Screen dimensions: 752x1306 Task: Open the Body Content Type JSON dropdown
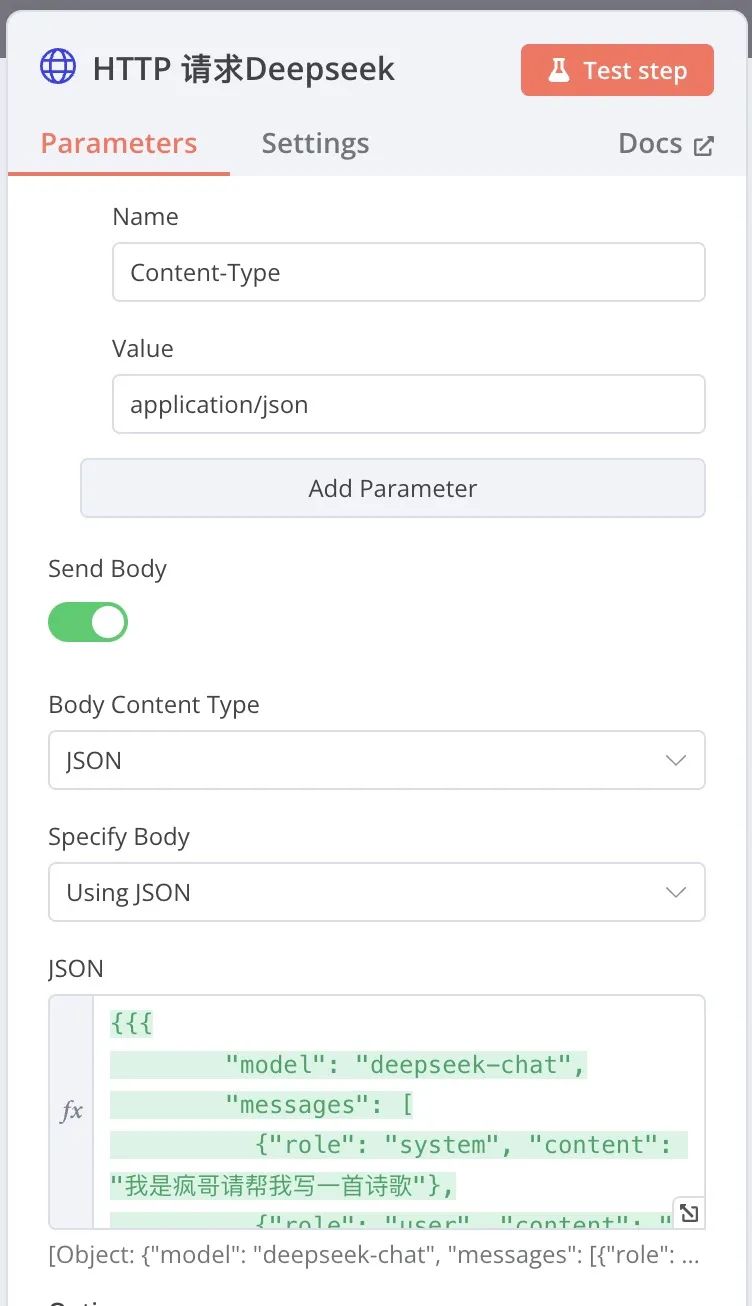point(377,760)
